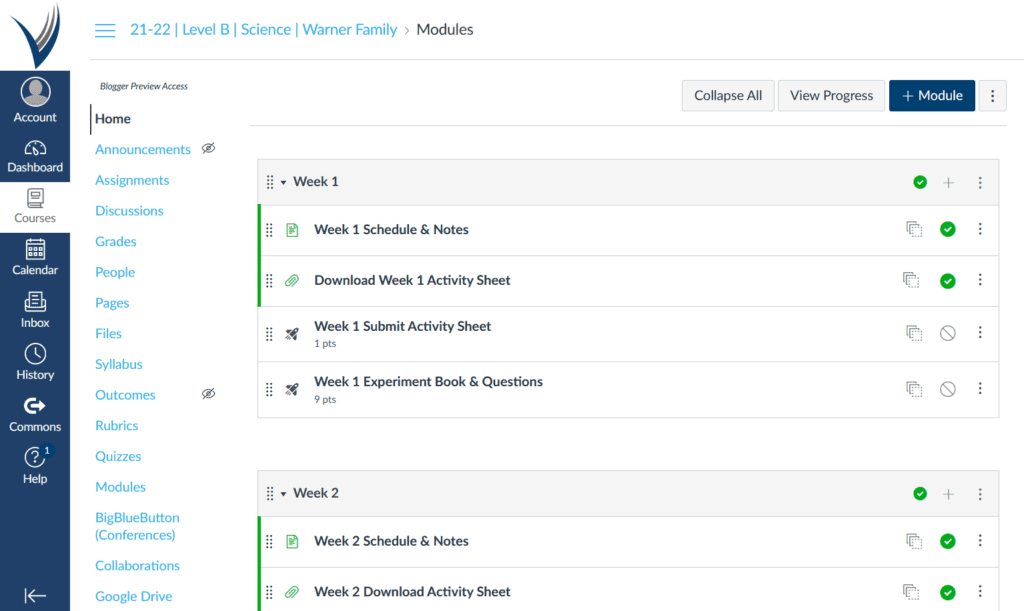
Task: Add item to Week 1 module plus icon
Action: coord(948,183)
